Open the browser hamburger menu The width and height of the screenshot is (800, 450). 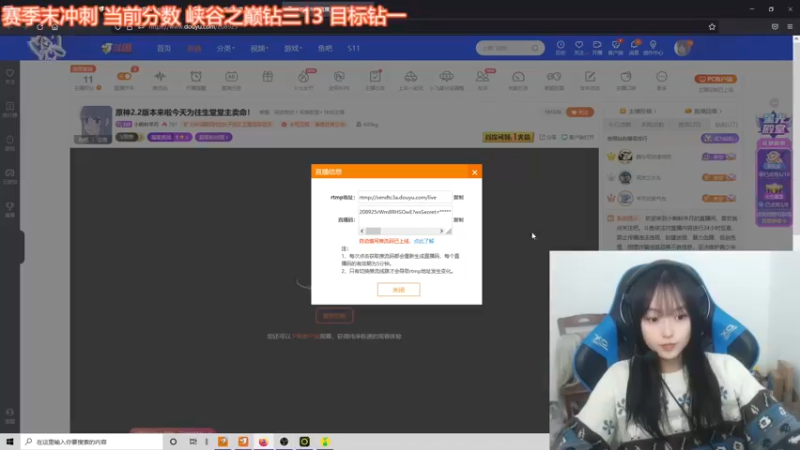point(789,27)
